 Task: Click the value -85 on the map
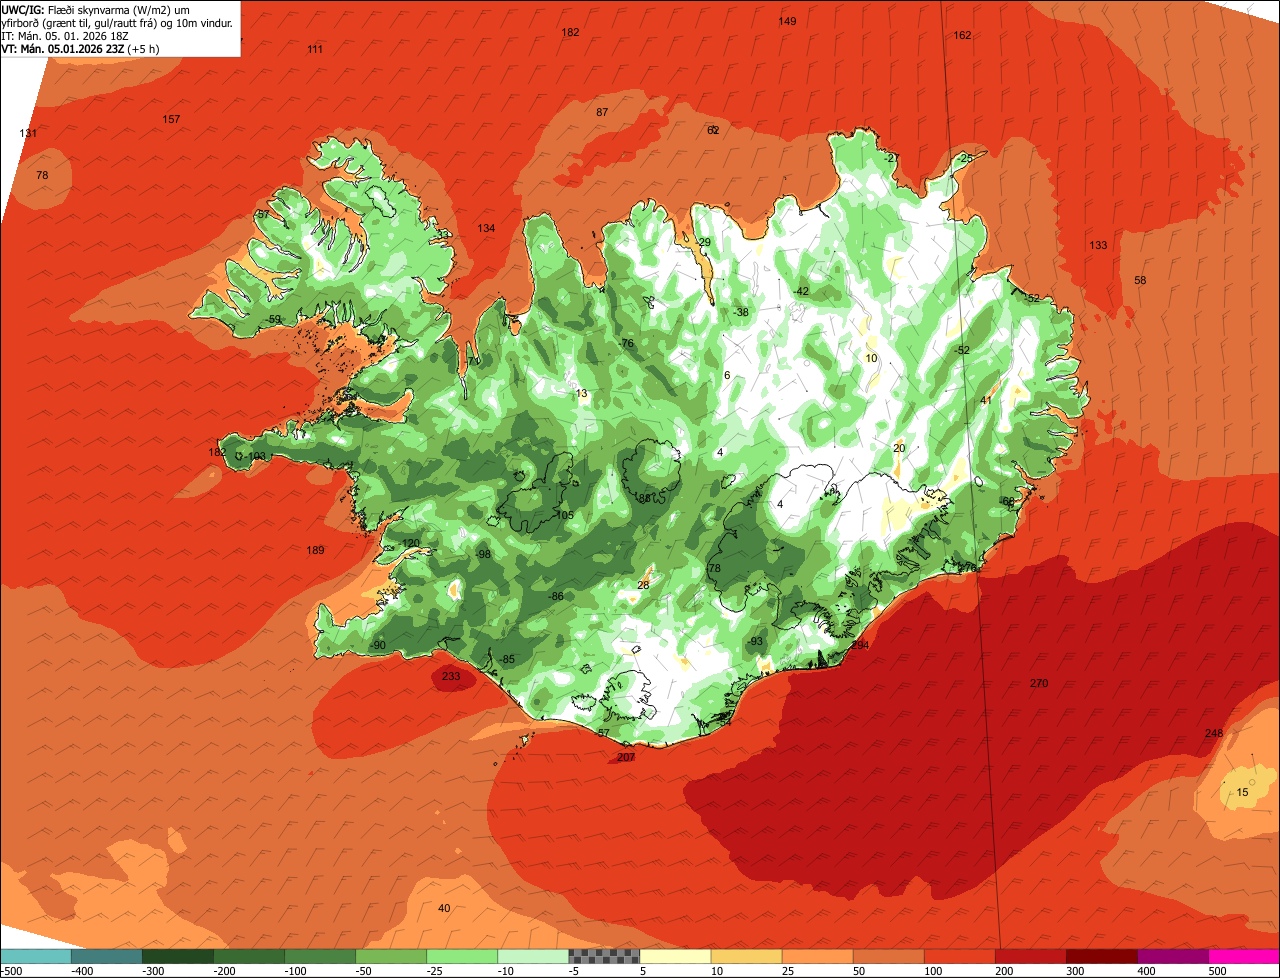[x=507, y=659]
